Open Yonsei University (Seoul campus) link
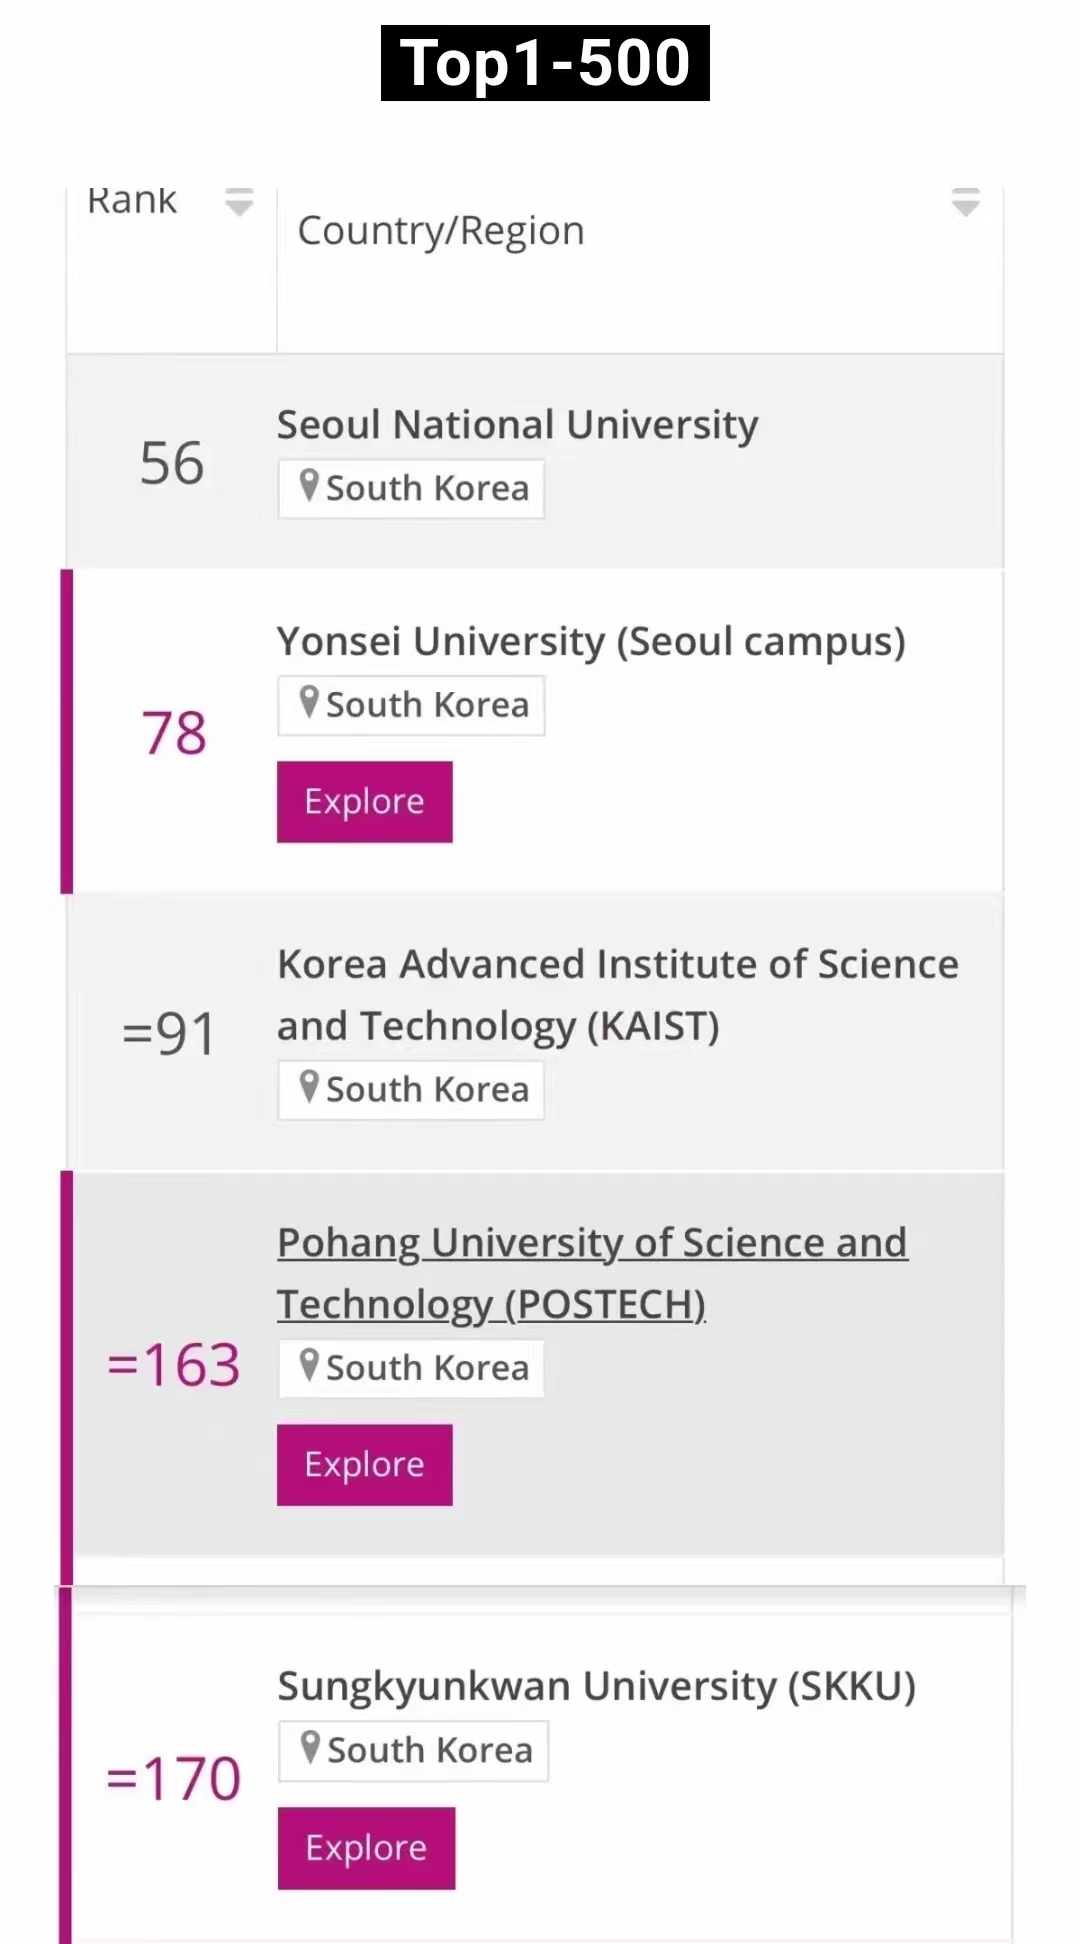This screenshot has height=1944, width=1080. pos(590,642)
